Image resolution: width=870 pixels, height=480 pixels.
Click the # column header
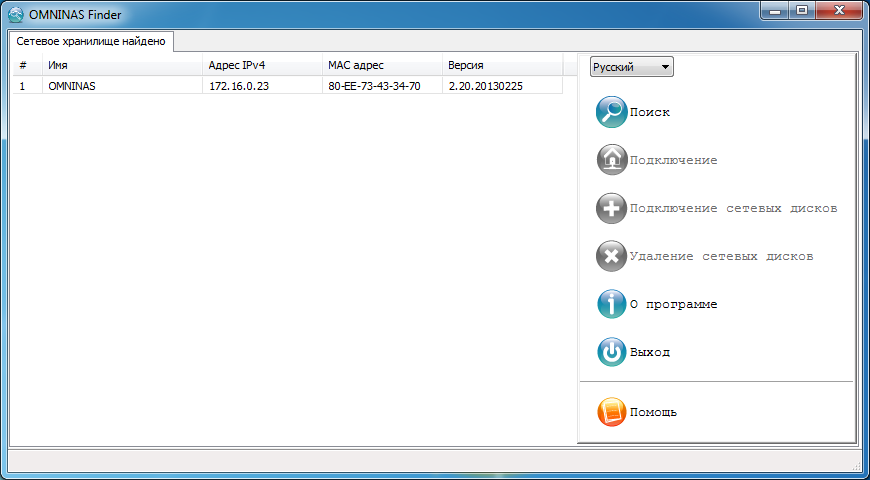pyautogui.click(x=28, y=65)
